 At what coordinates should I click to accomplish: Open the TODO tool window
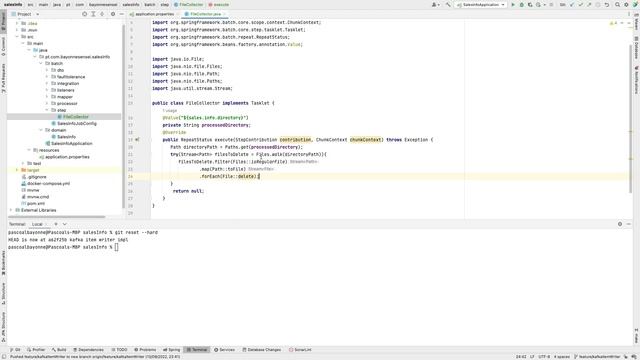pyautogui.click(x=120, y=350)
